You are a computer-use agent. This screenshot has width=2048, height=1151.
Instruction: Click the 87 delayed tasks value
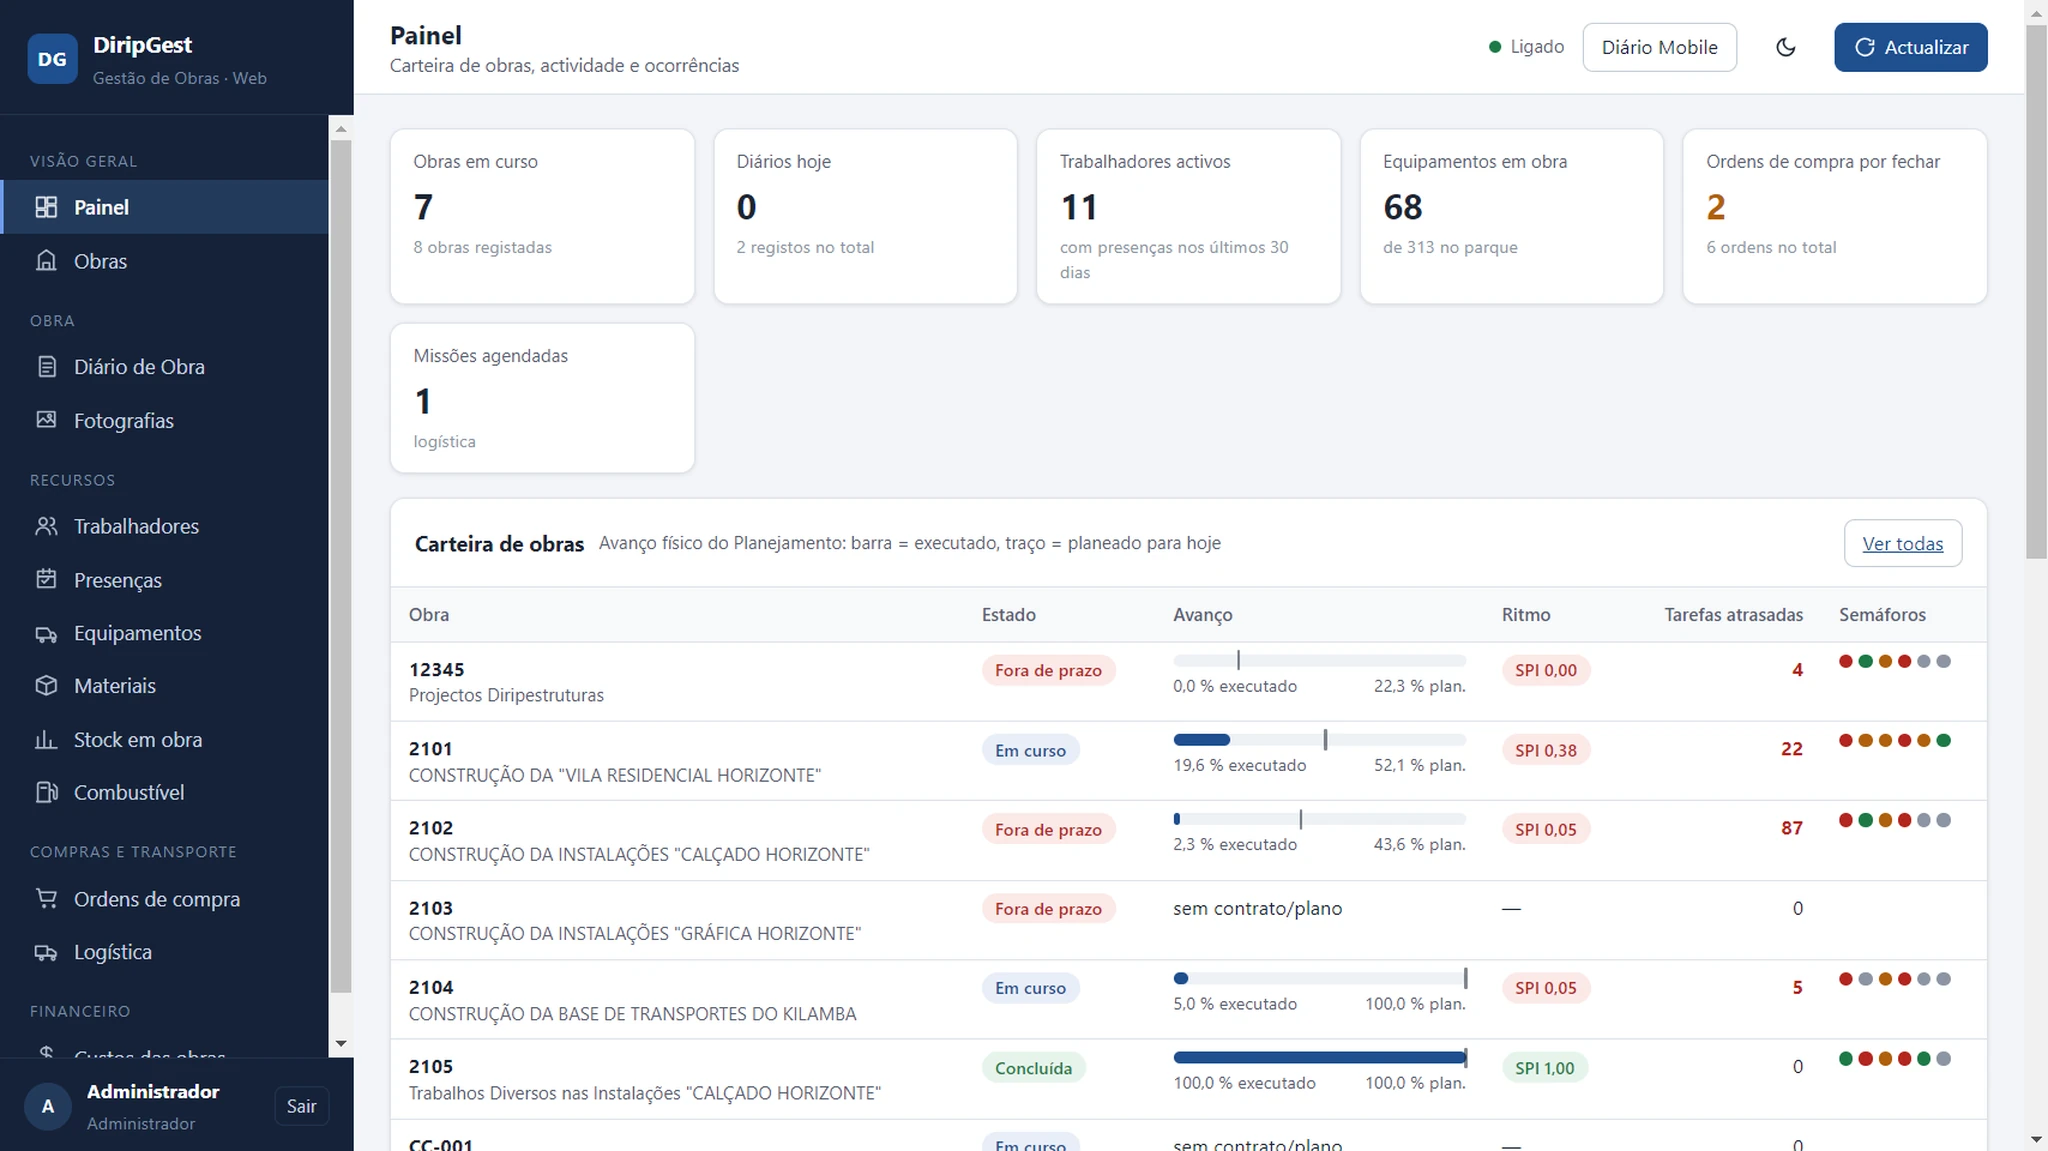click(1791, 828)
